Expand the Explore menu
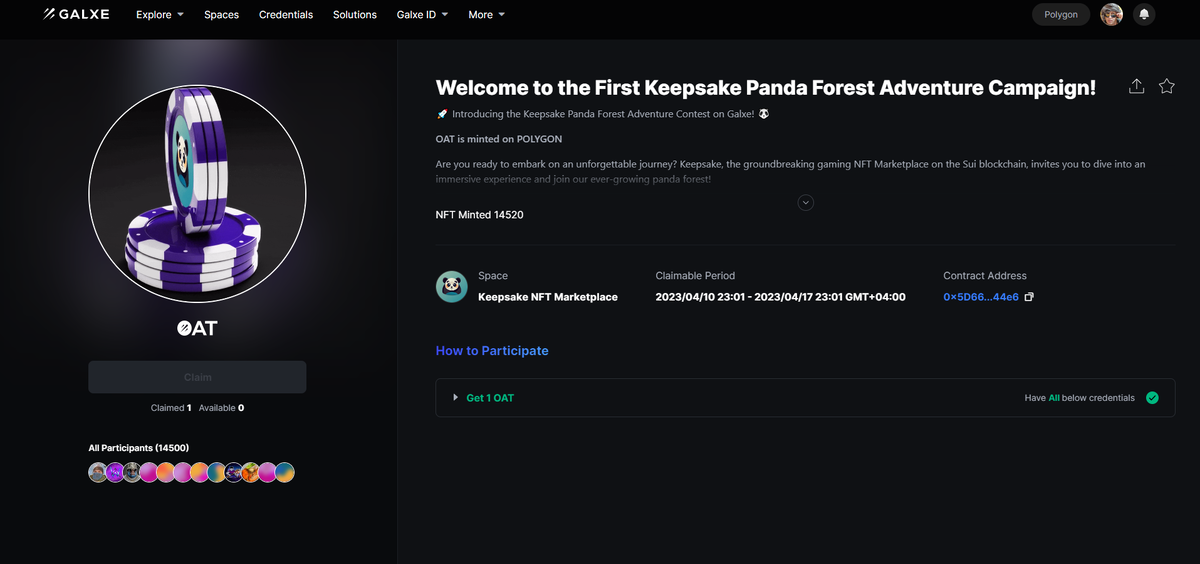This screenshot has height=564, width=1200. (x=160, y=15)
